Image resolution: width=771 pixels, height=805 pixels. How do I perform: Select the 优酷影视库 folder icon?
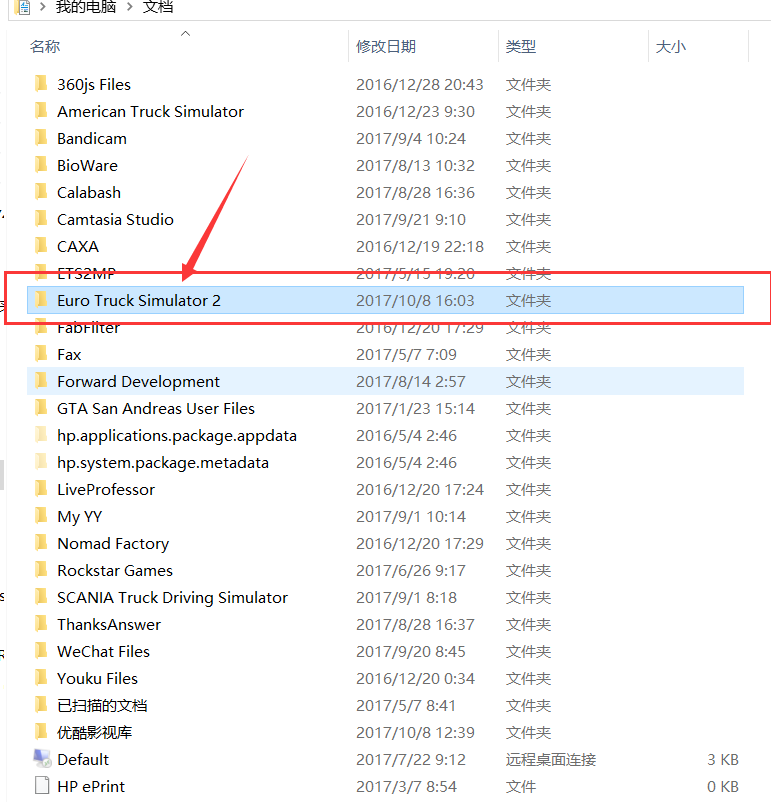tap(41, 732)
